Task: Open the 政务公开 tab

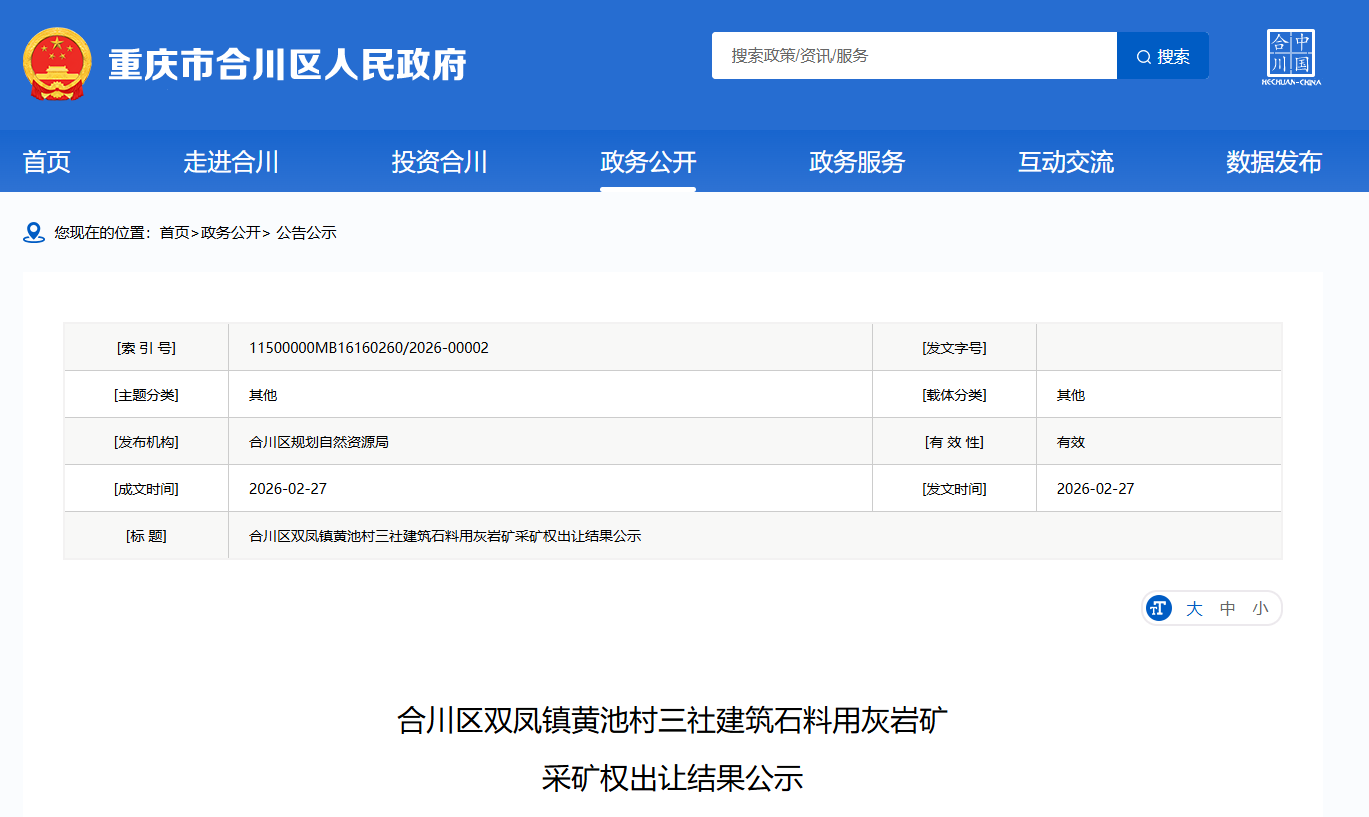Action: [648, 162]
